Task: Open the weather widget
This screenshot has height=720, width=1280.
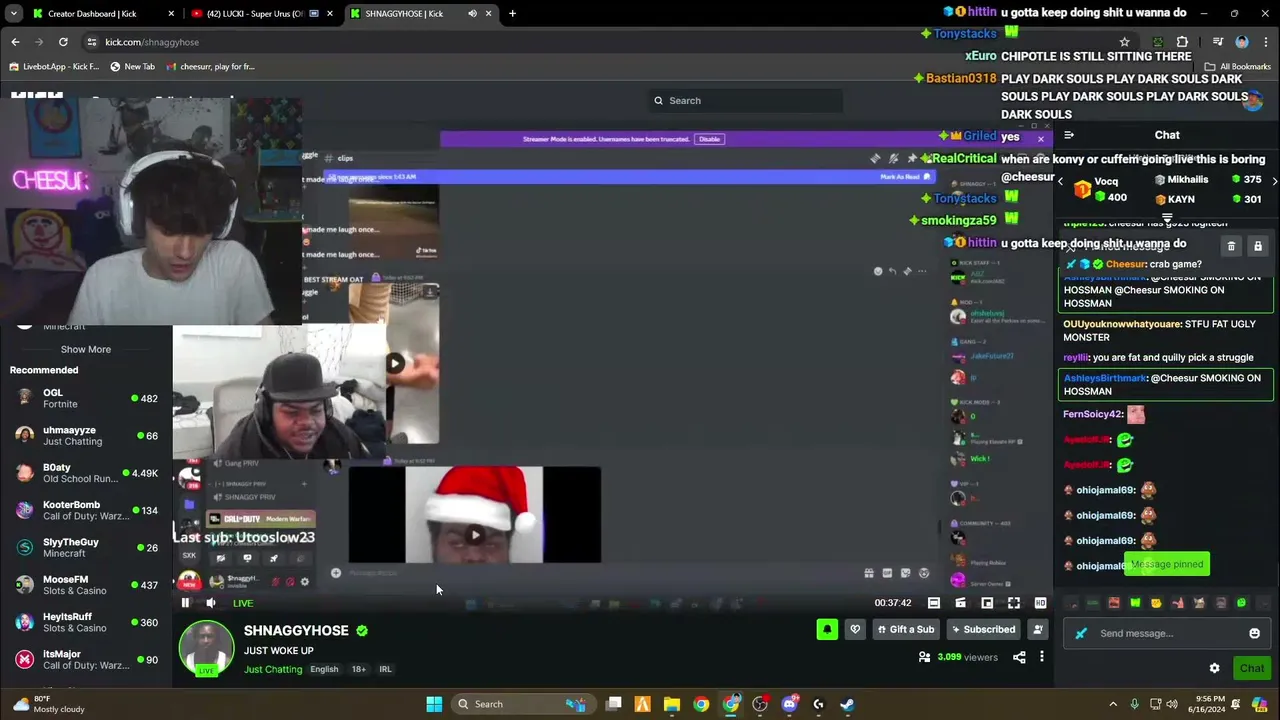Action: click(x=47, y=704)
